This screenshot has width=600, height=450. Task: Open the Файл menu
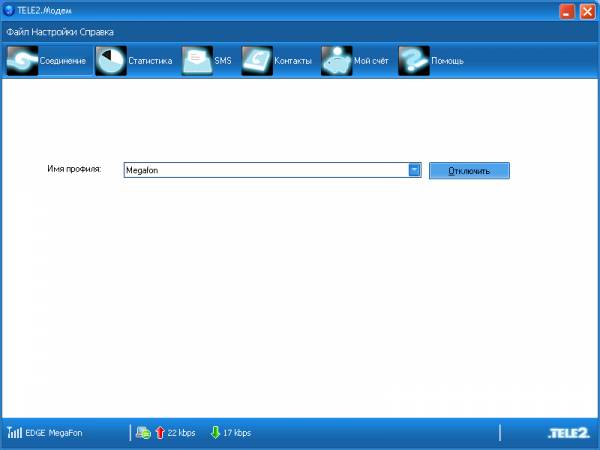coord(18,32)
